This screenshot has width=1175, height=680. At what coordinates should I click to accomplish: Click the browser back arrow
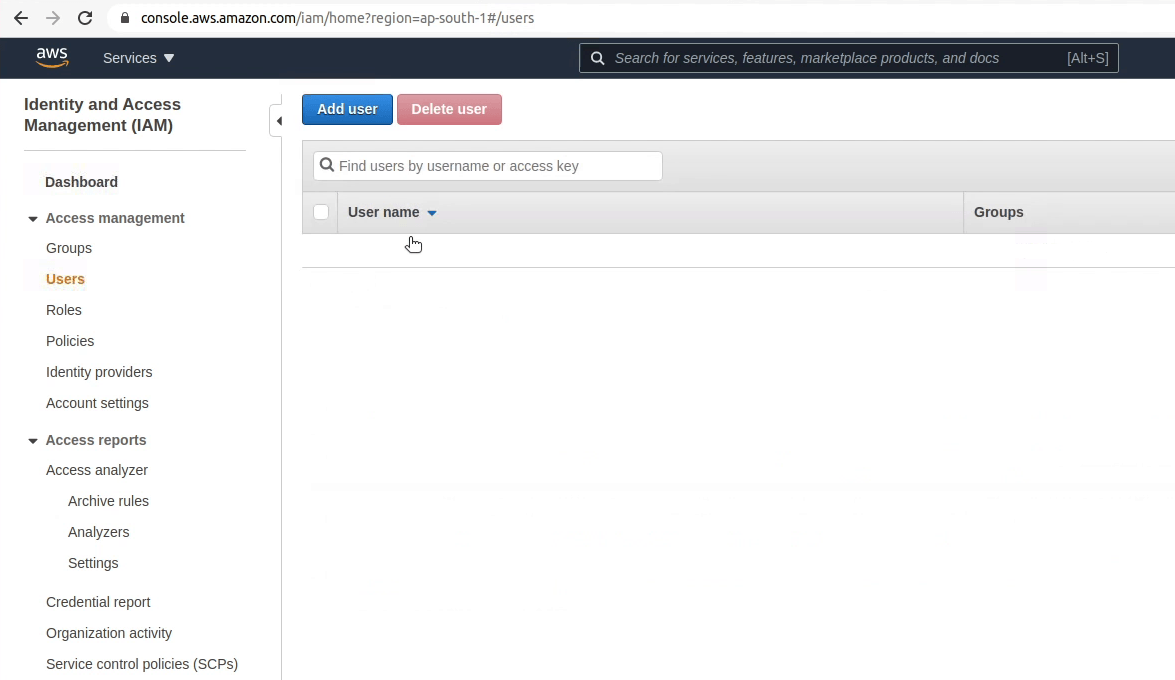click(21, 18)
